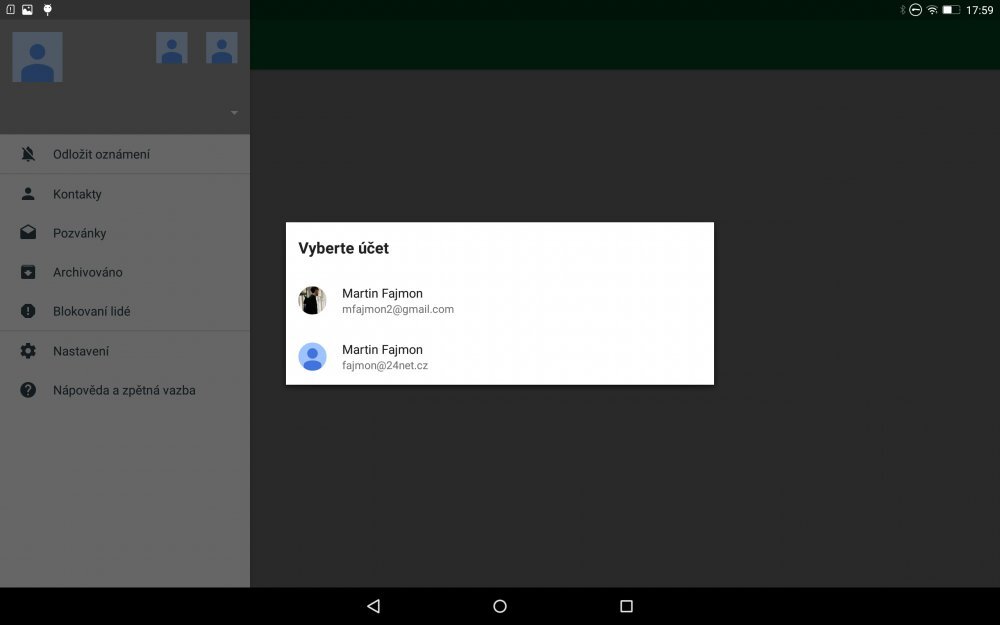Screen dimensions: 1000x625
Task: Click the Nápověda a zpětná vazba link
Action: pos(124,390)
